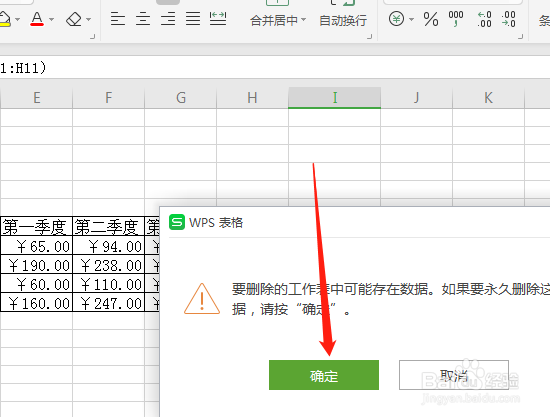Select column G header
The width and height of the screenshot is (550, 417).
click(181, 97)
